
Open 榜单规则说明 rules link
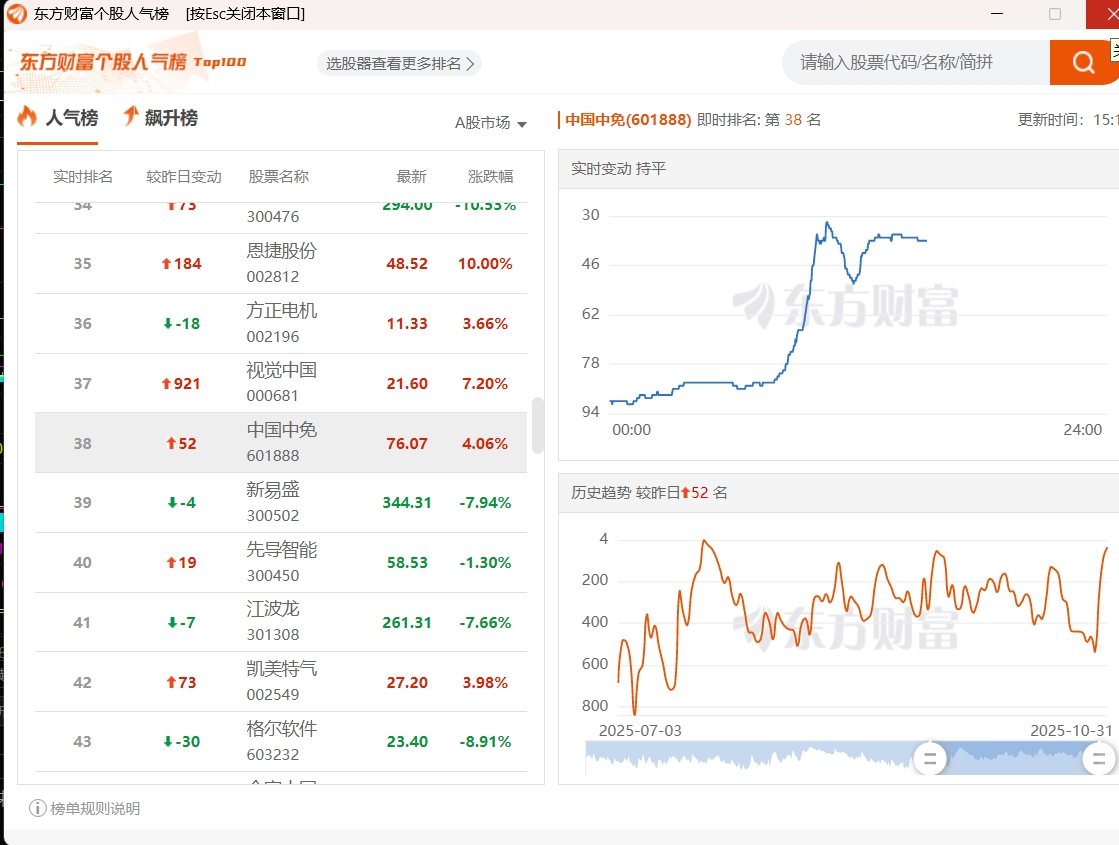click(x=95, y=808)
